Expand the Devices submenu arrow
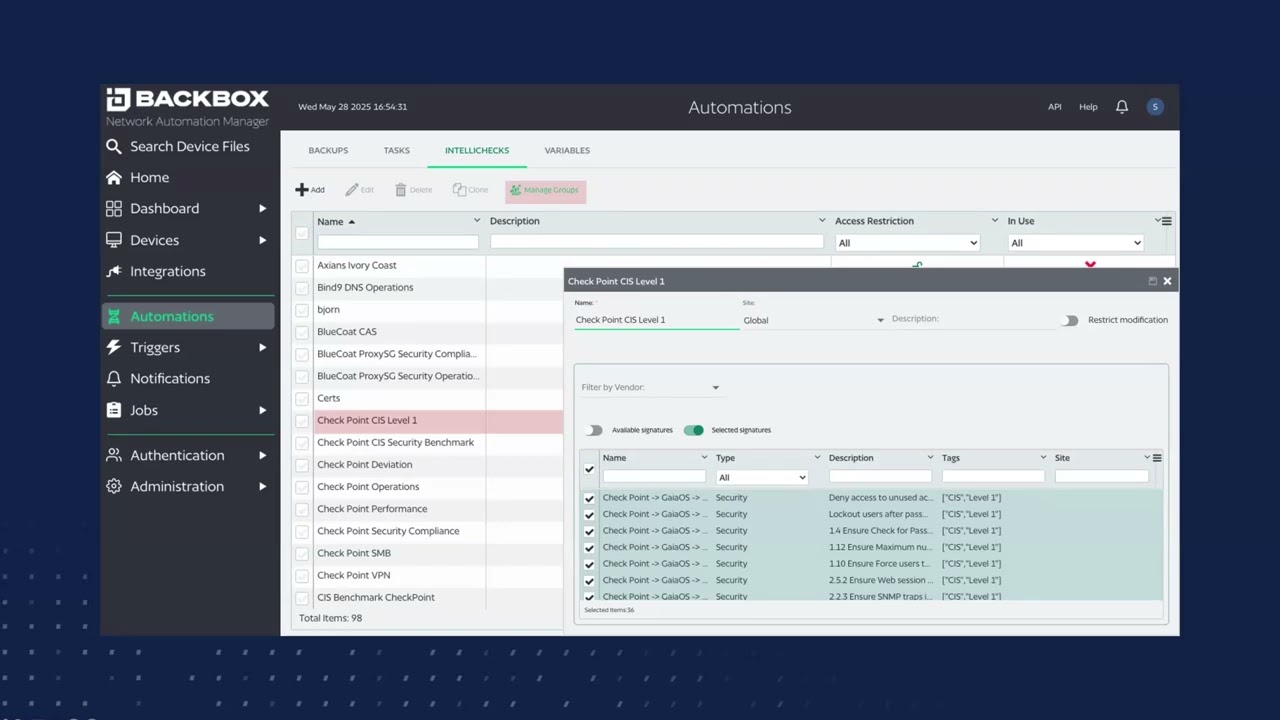 (263, 240)
